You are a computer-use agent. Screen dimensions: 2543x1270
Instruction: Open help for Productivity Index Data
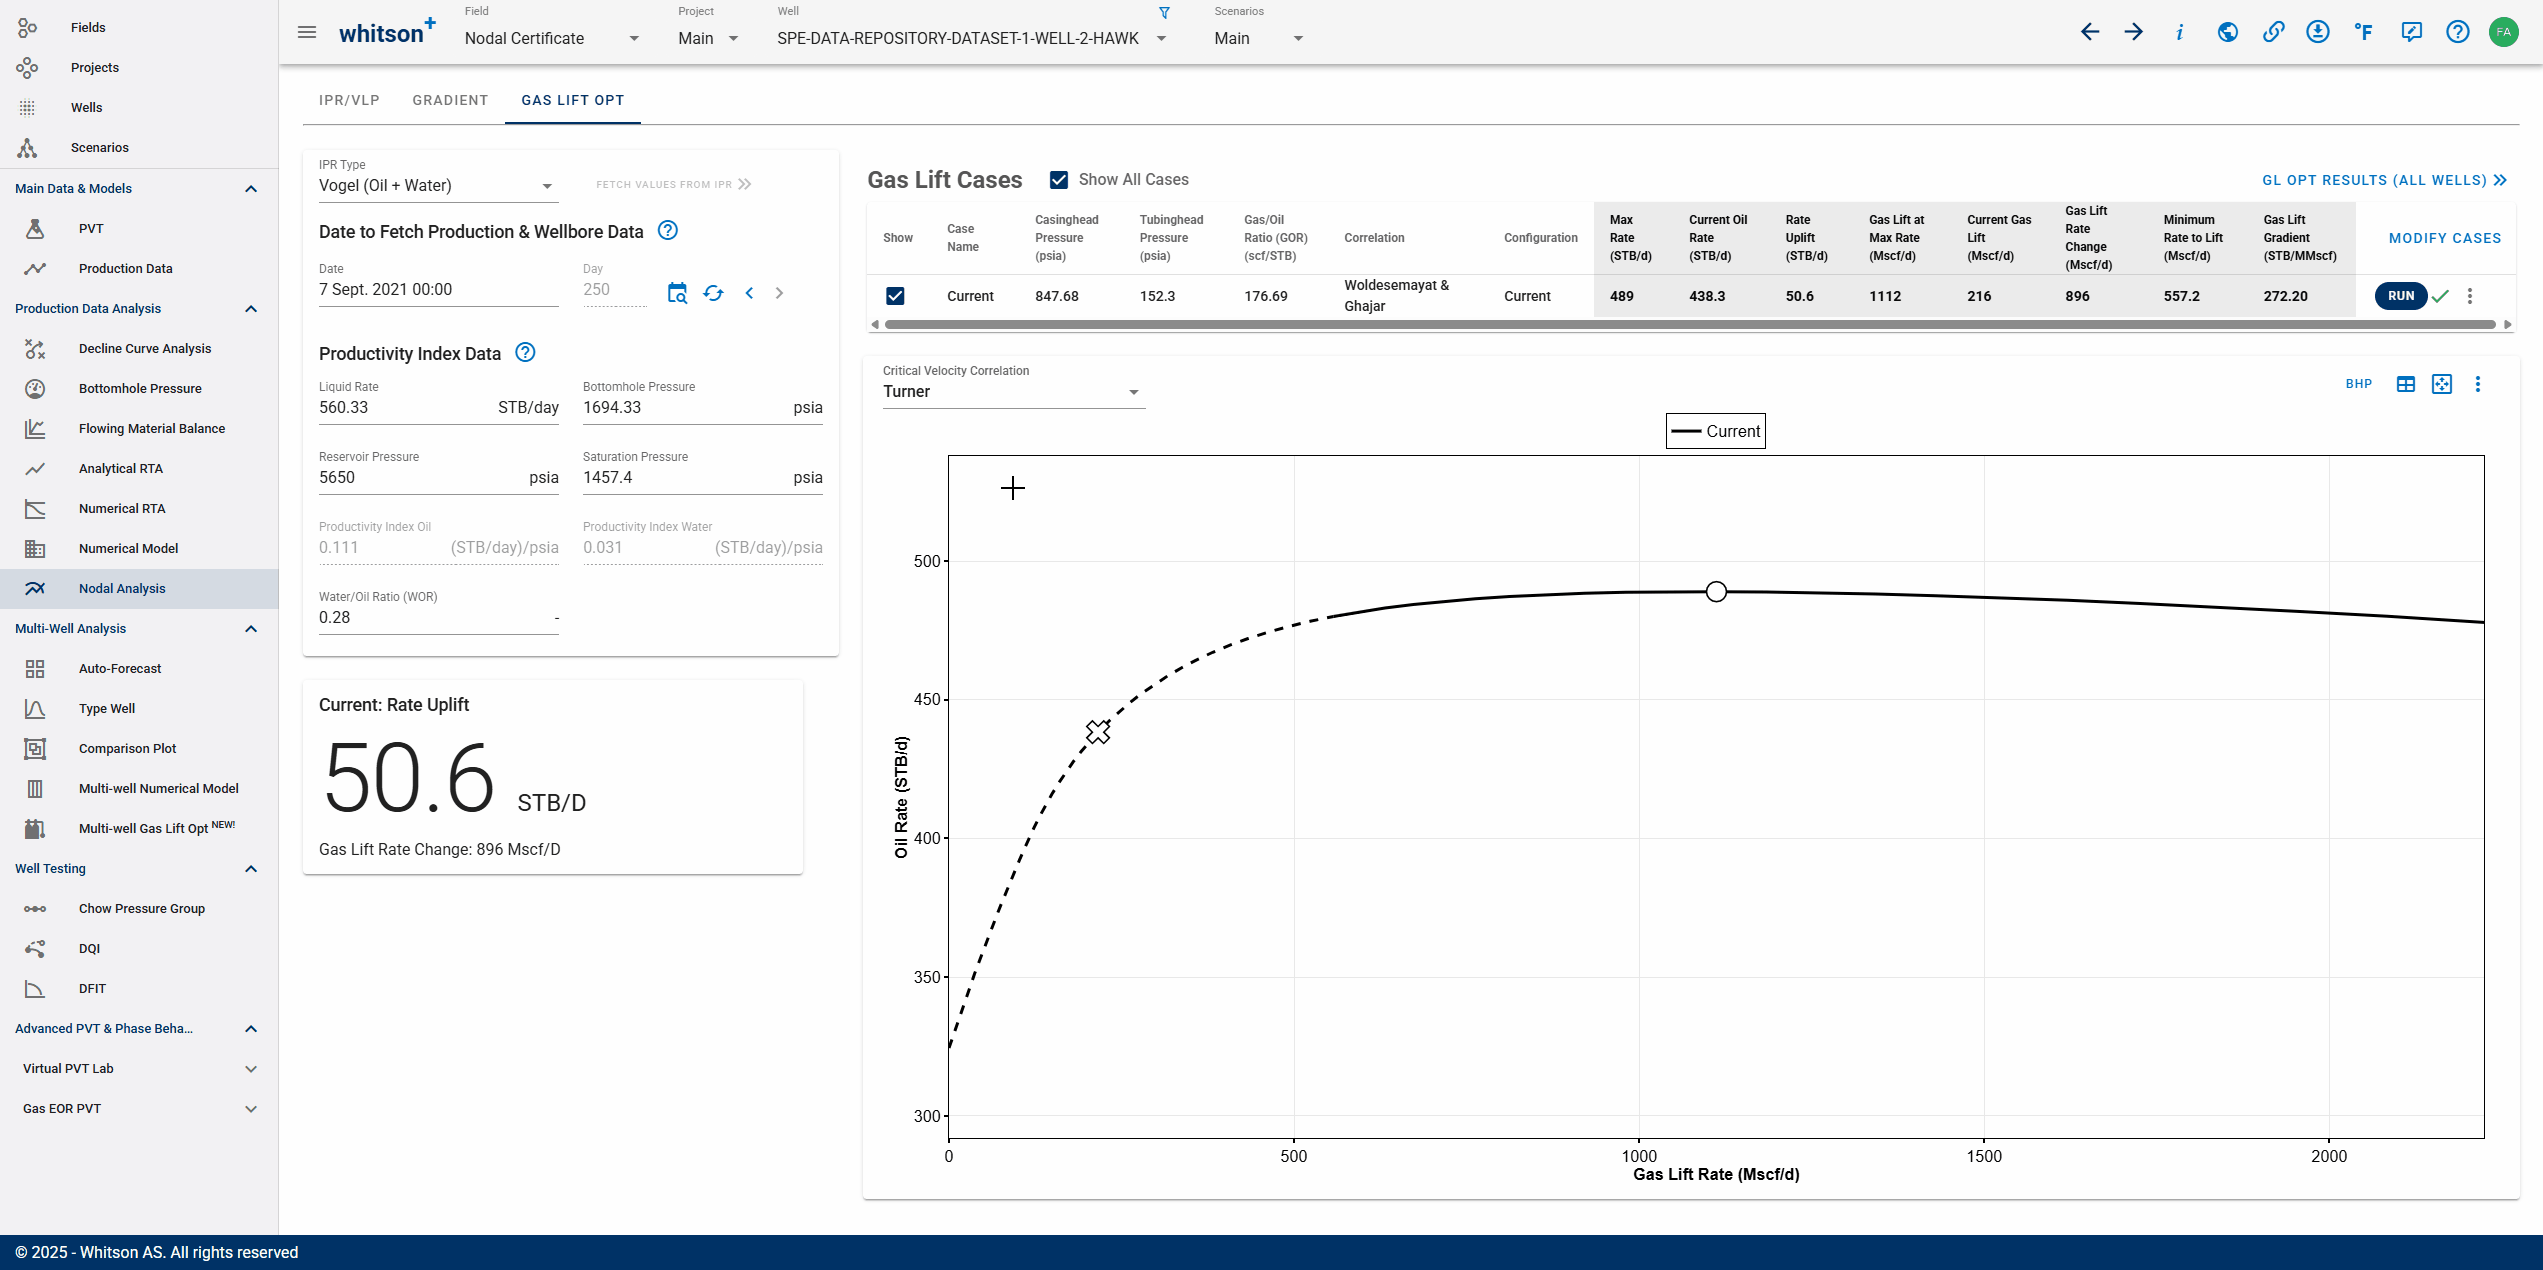pyautogui.click(x=525, y=352)
